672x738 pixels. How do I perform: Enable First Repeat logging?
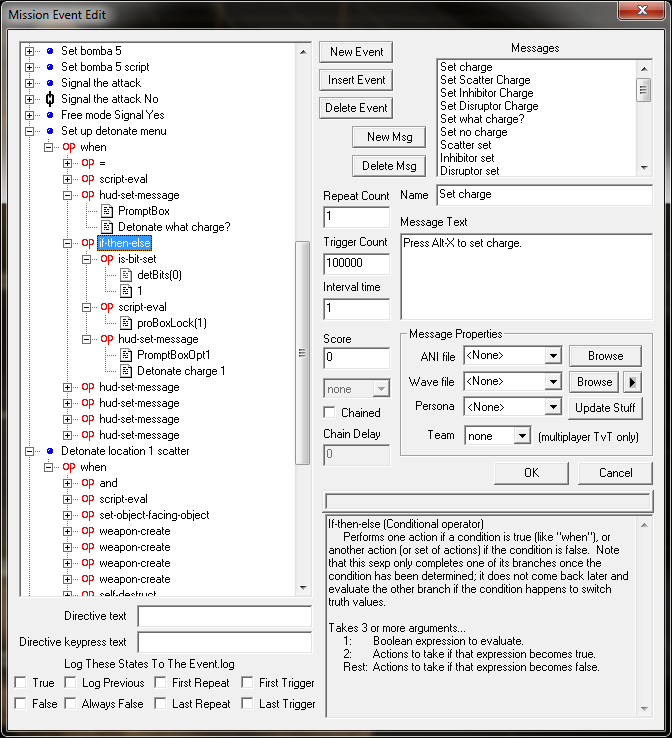160,682
